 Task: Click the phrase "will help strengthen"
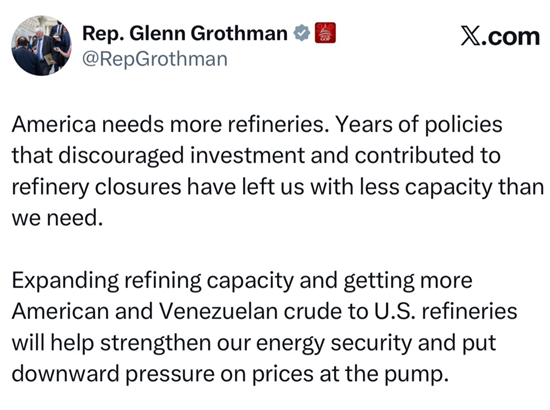click(x=111, y=343)
